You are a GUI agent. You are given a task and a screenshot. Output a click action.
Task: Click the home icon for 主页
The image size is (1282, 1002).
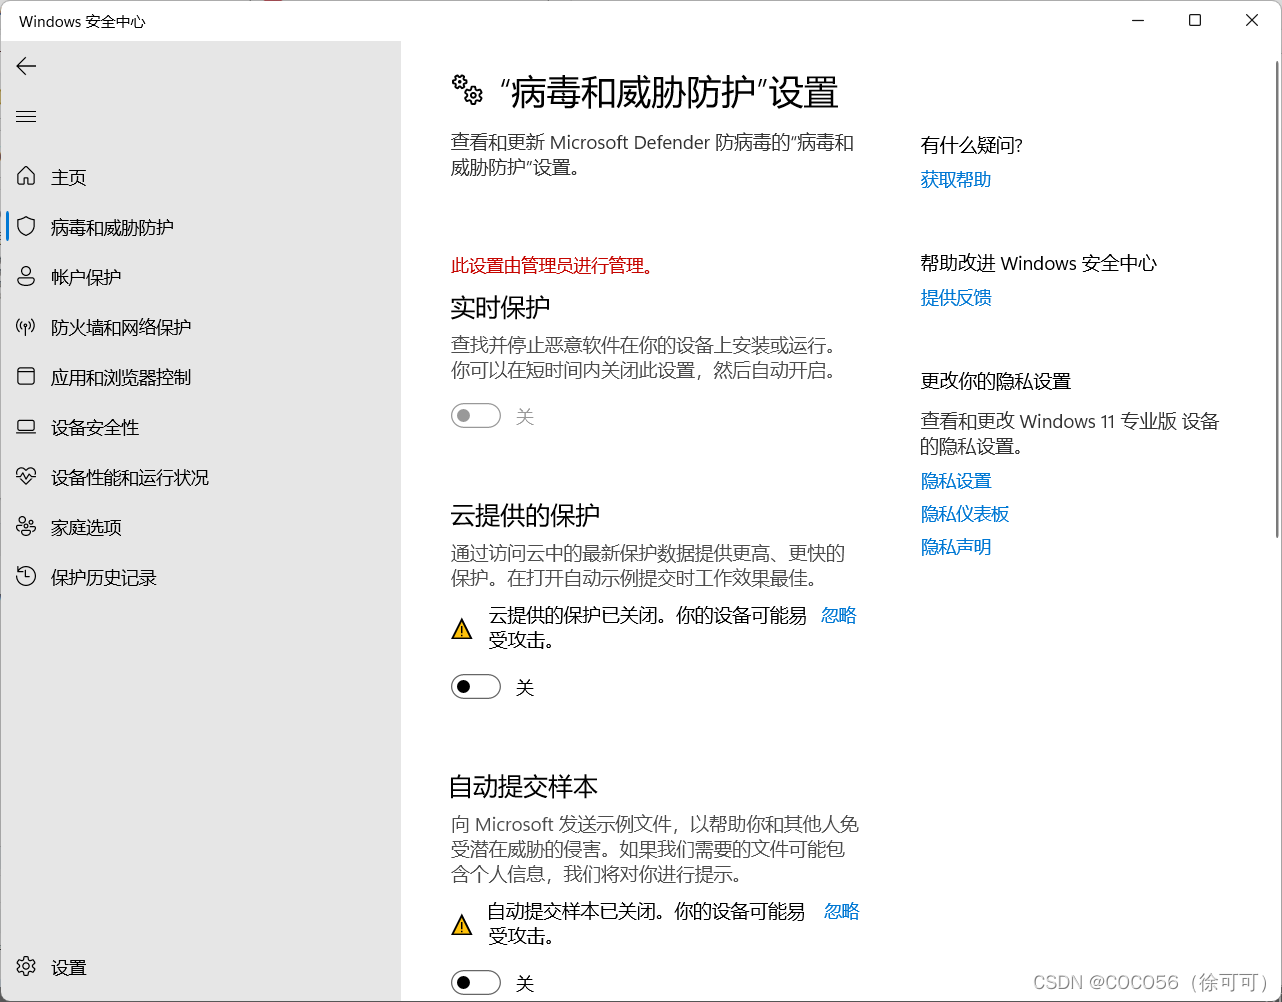[26, 177]
